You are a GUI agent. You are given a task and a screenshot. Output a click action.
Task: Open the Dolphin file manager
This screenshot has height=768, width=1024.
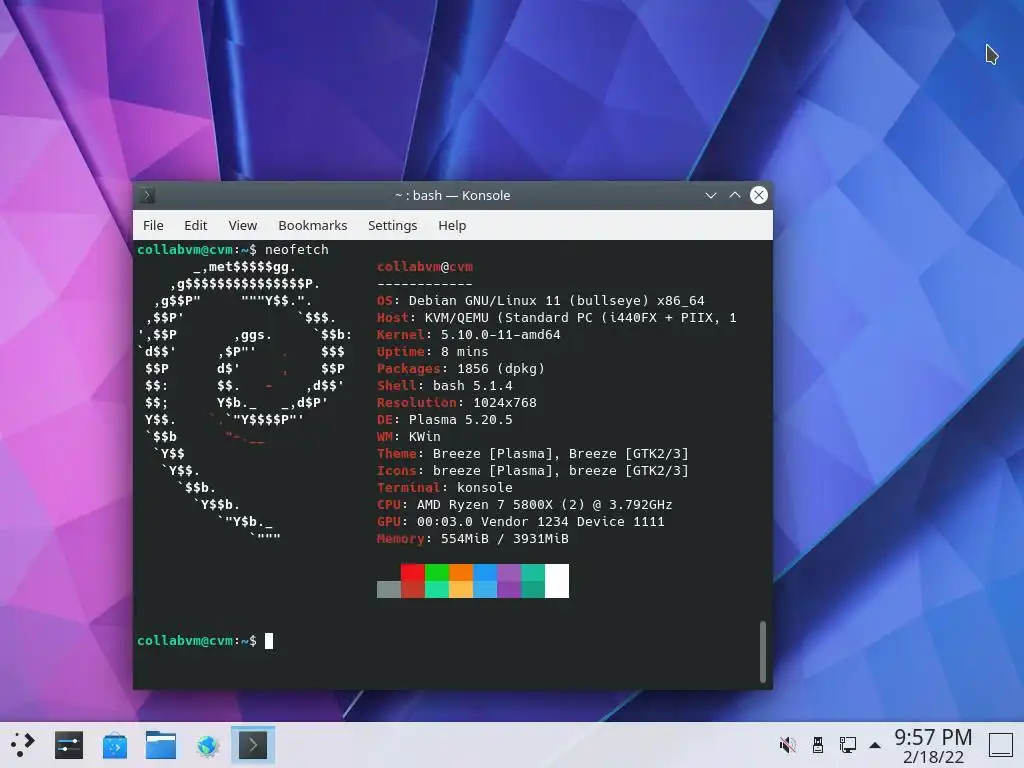pos(161,744)
